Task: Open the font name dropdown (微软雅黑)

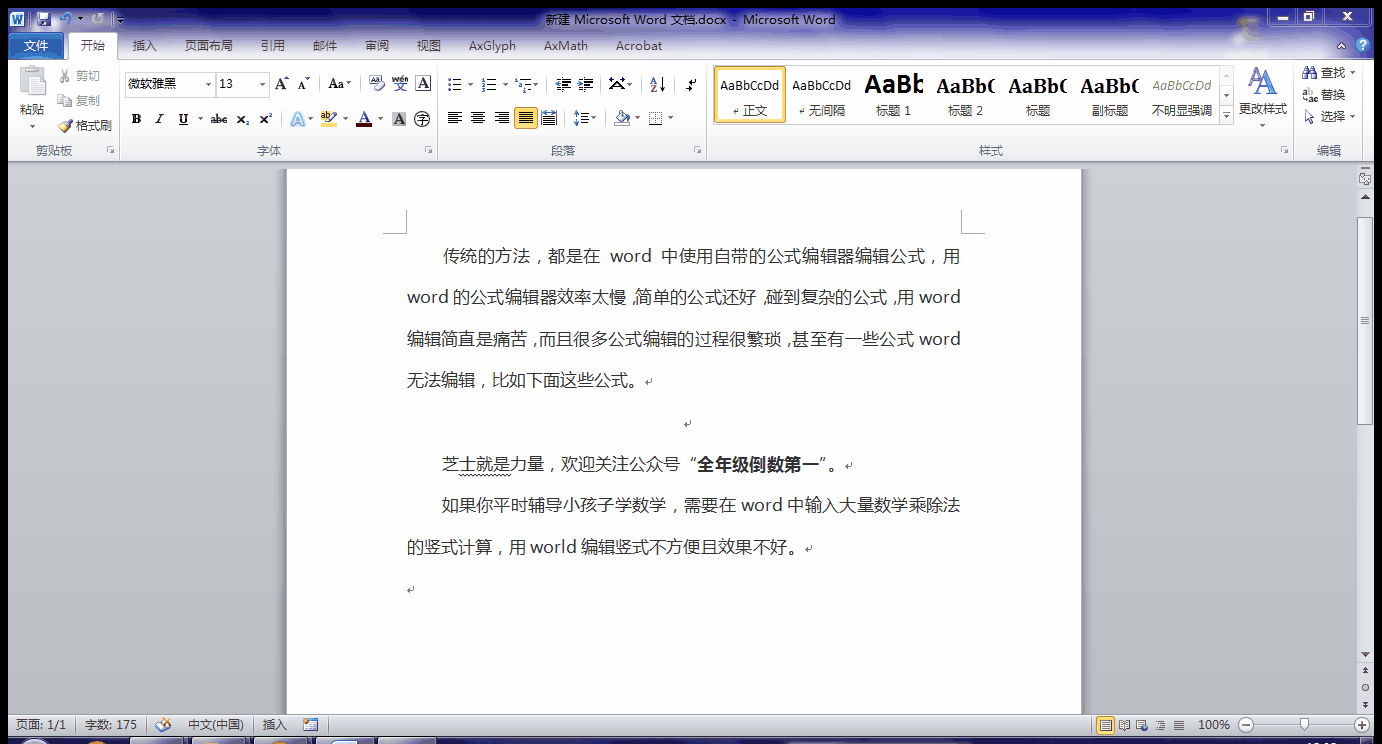Action: (x=208, y=84)
